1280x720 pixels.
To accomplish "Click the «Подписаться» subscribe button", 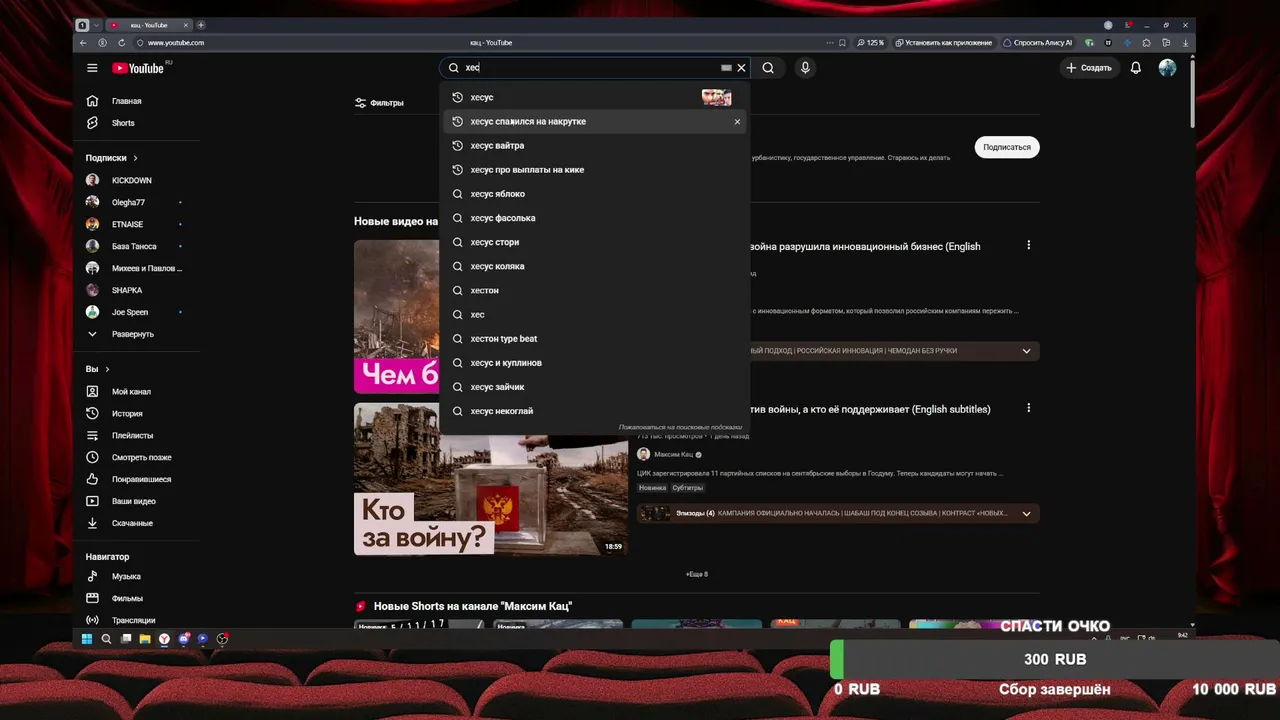I will tap(1007, 147).
